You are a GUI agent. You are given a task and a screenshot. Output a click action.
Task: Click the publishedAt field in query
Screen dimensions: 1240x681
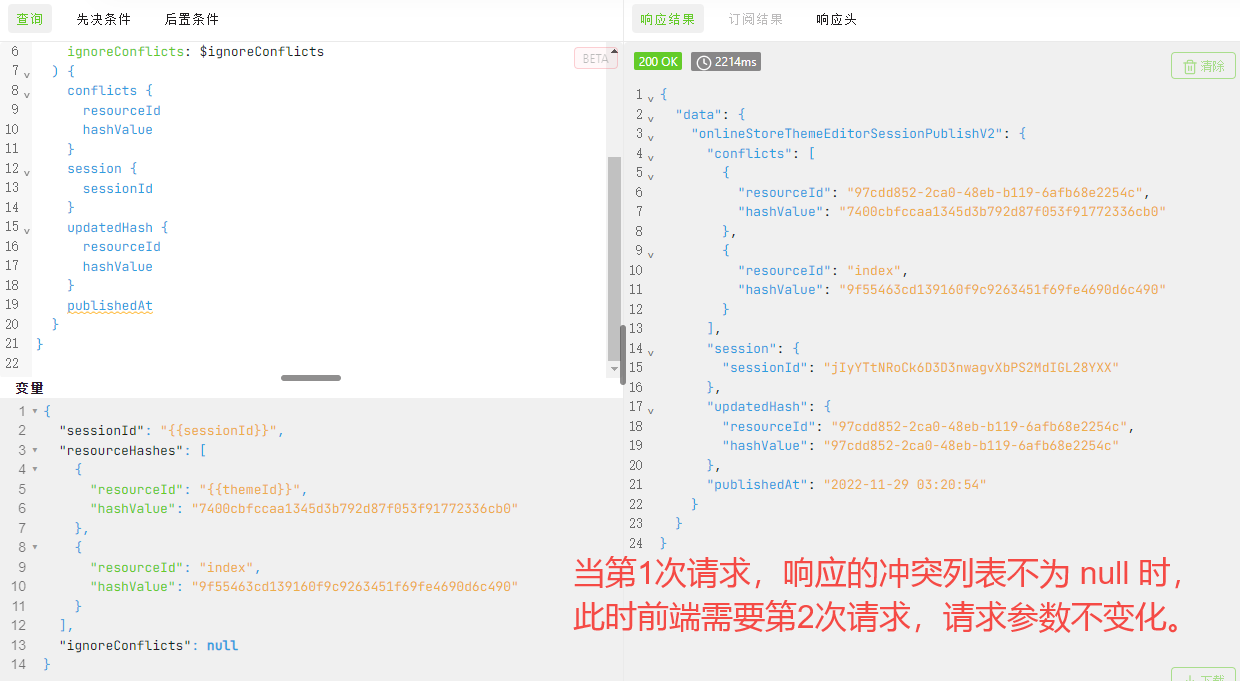(x=110, y=305)
